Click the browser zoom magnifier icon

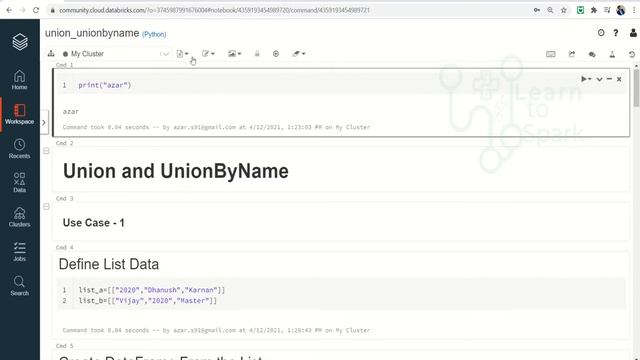550,10
